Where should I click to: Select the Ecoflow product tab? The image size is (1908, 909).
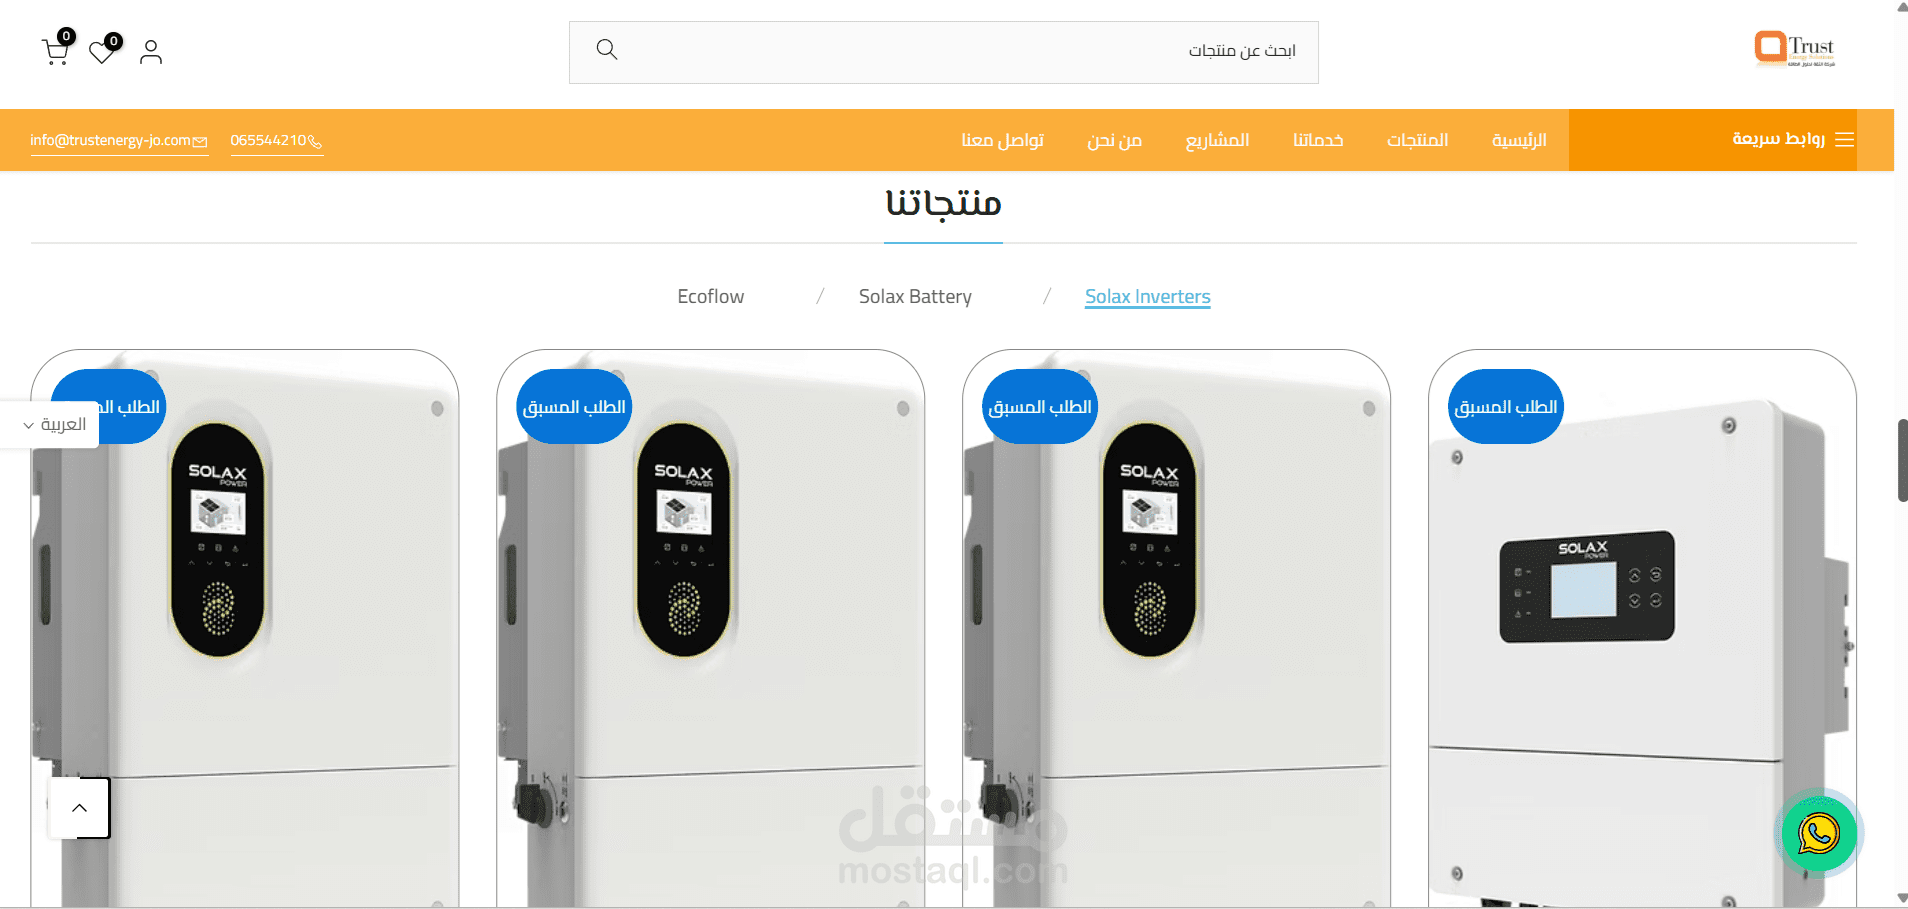pyautogui.click(x=711, y=297)
